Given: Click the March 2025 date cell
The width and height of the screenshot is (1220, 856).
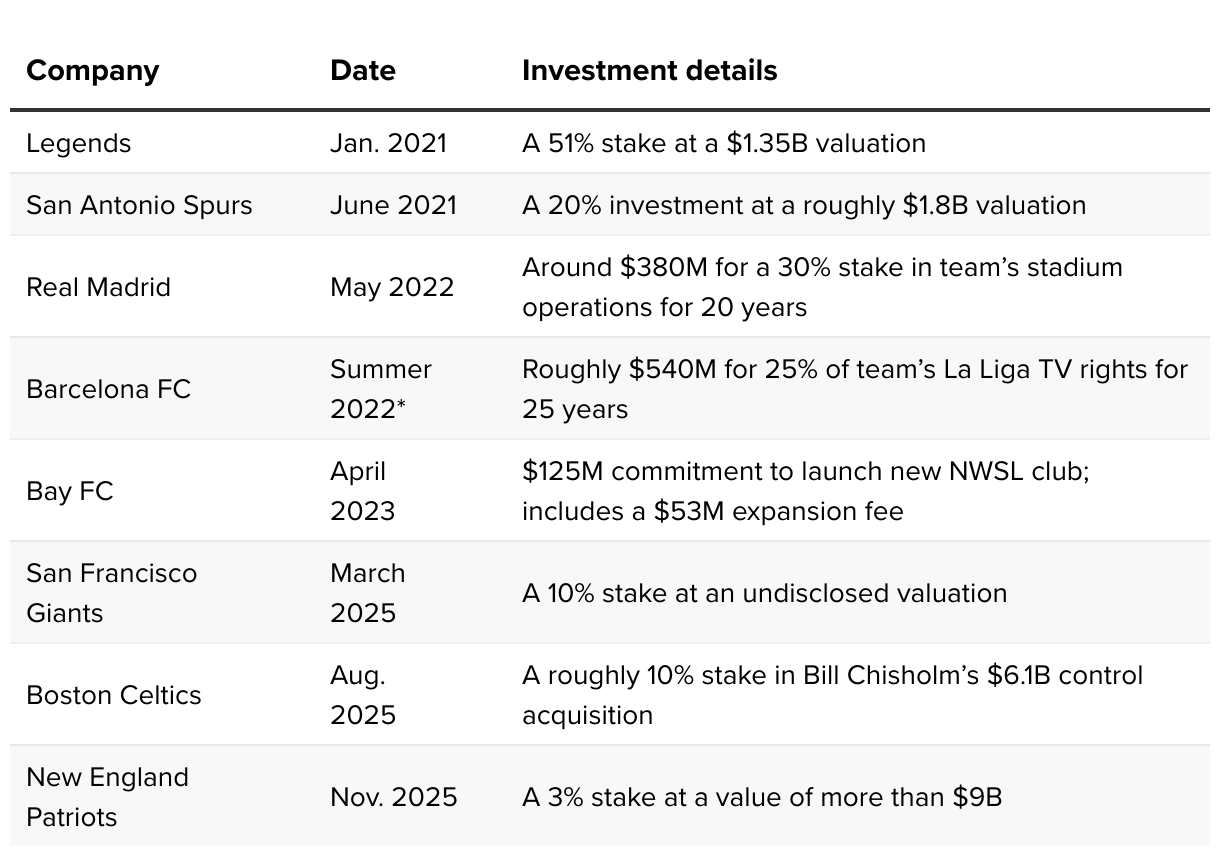Looking at the screenshot, I should click(x=367, y=593).
